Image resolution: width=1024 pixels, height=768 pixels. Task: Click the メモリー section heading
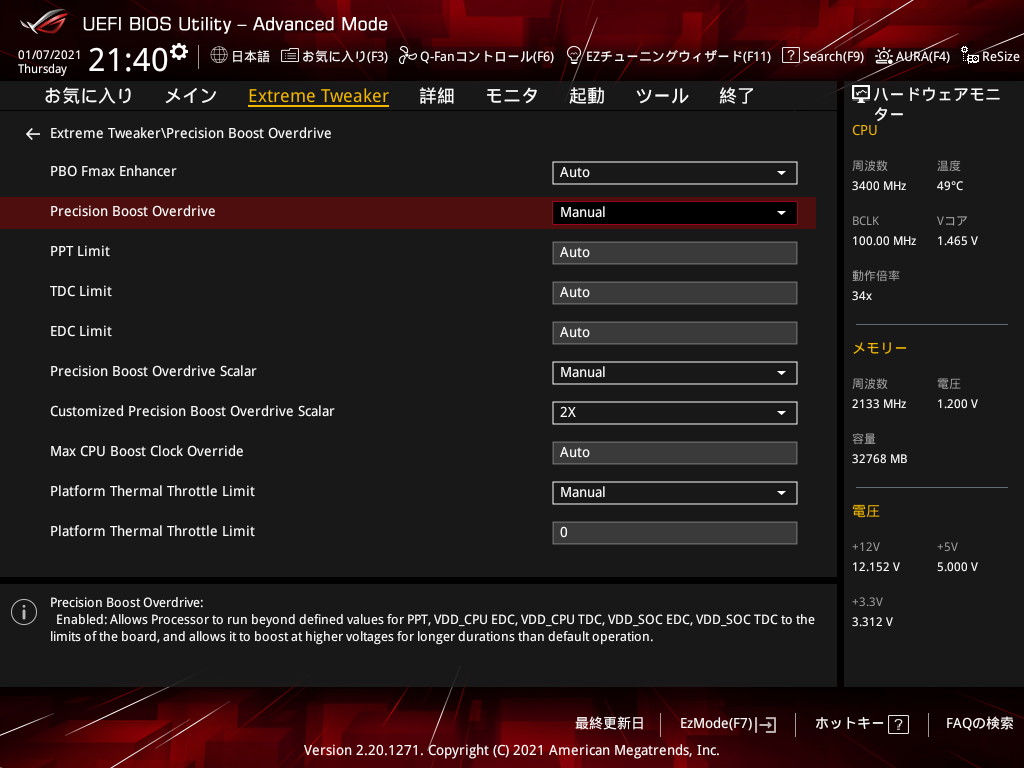[879, 348]
